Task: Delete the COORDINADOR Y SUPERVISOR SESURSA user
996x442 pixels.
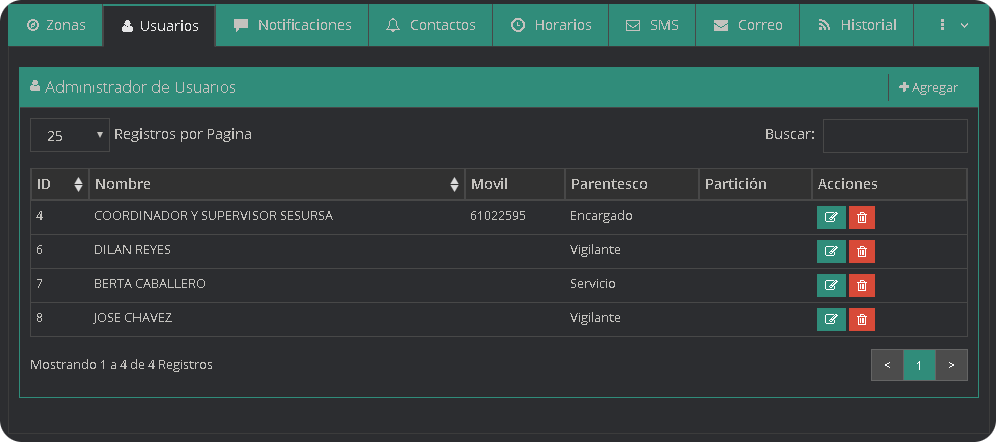Action: pos(862,217)
